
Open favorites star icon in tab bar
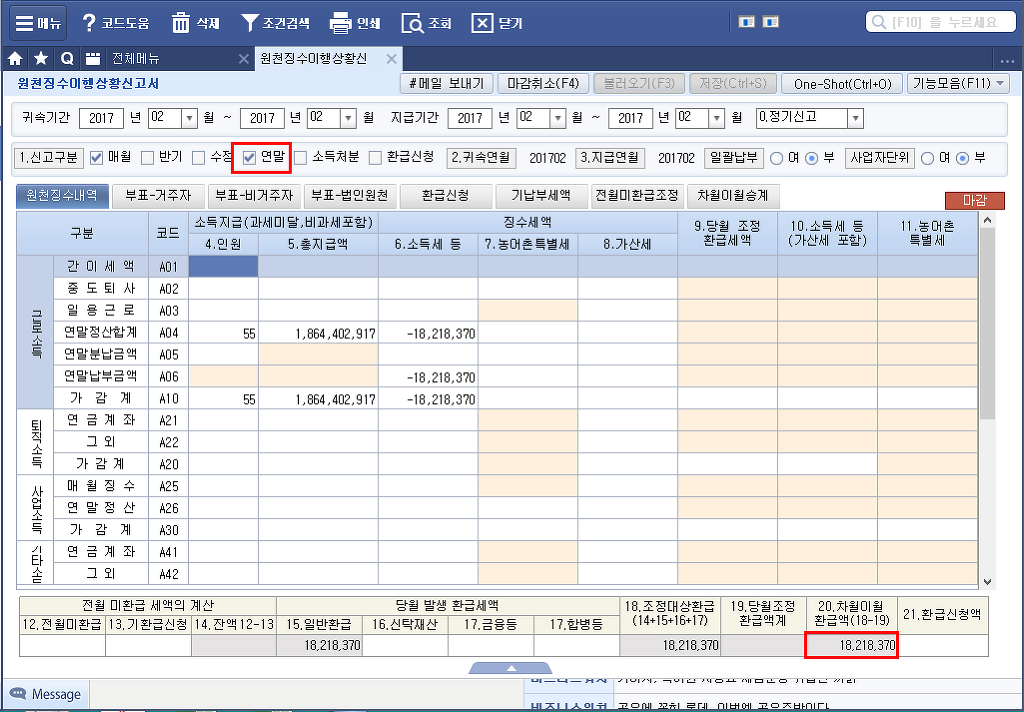[40, 58]
